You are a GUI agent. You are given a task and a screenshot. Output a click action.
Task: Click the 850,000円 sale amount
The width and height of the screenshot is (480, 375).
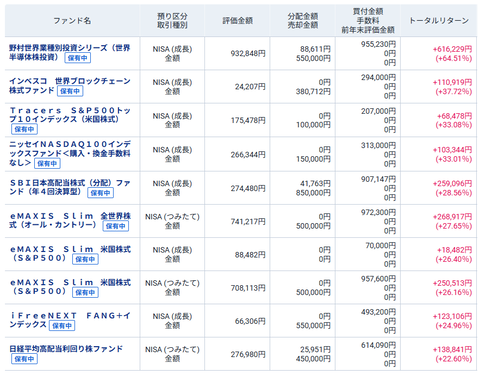pos(313,193)
